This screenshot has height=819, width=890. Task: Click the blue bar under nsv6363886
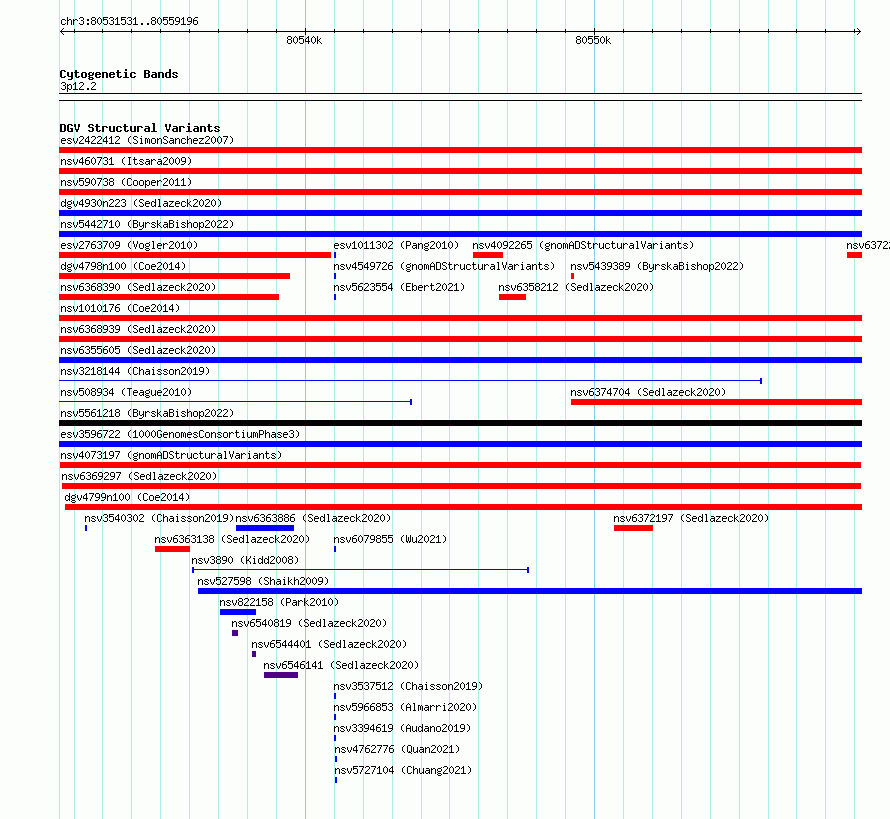coord(265,528)
